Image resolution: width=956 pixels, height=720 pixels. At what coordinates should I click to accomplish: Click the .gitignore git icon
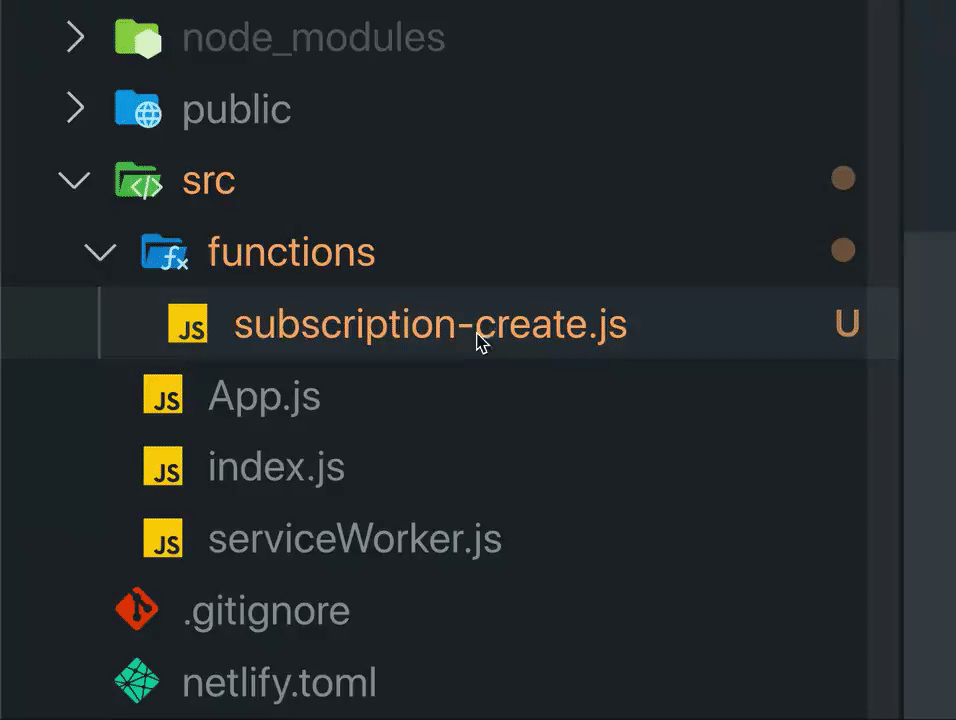[x=137, y=610]
